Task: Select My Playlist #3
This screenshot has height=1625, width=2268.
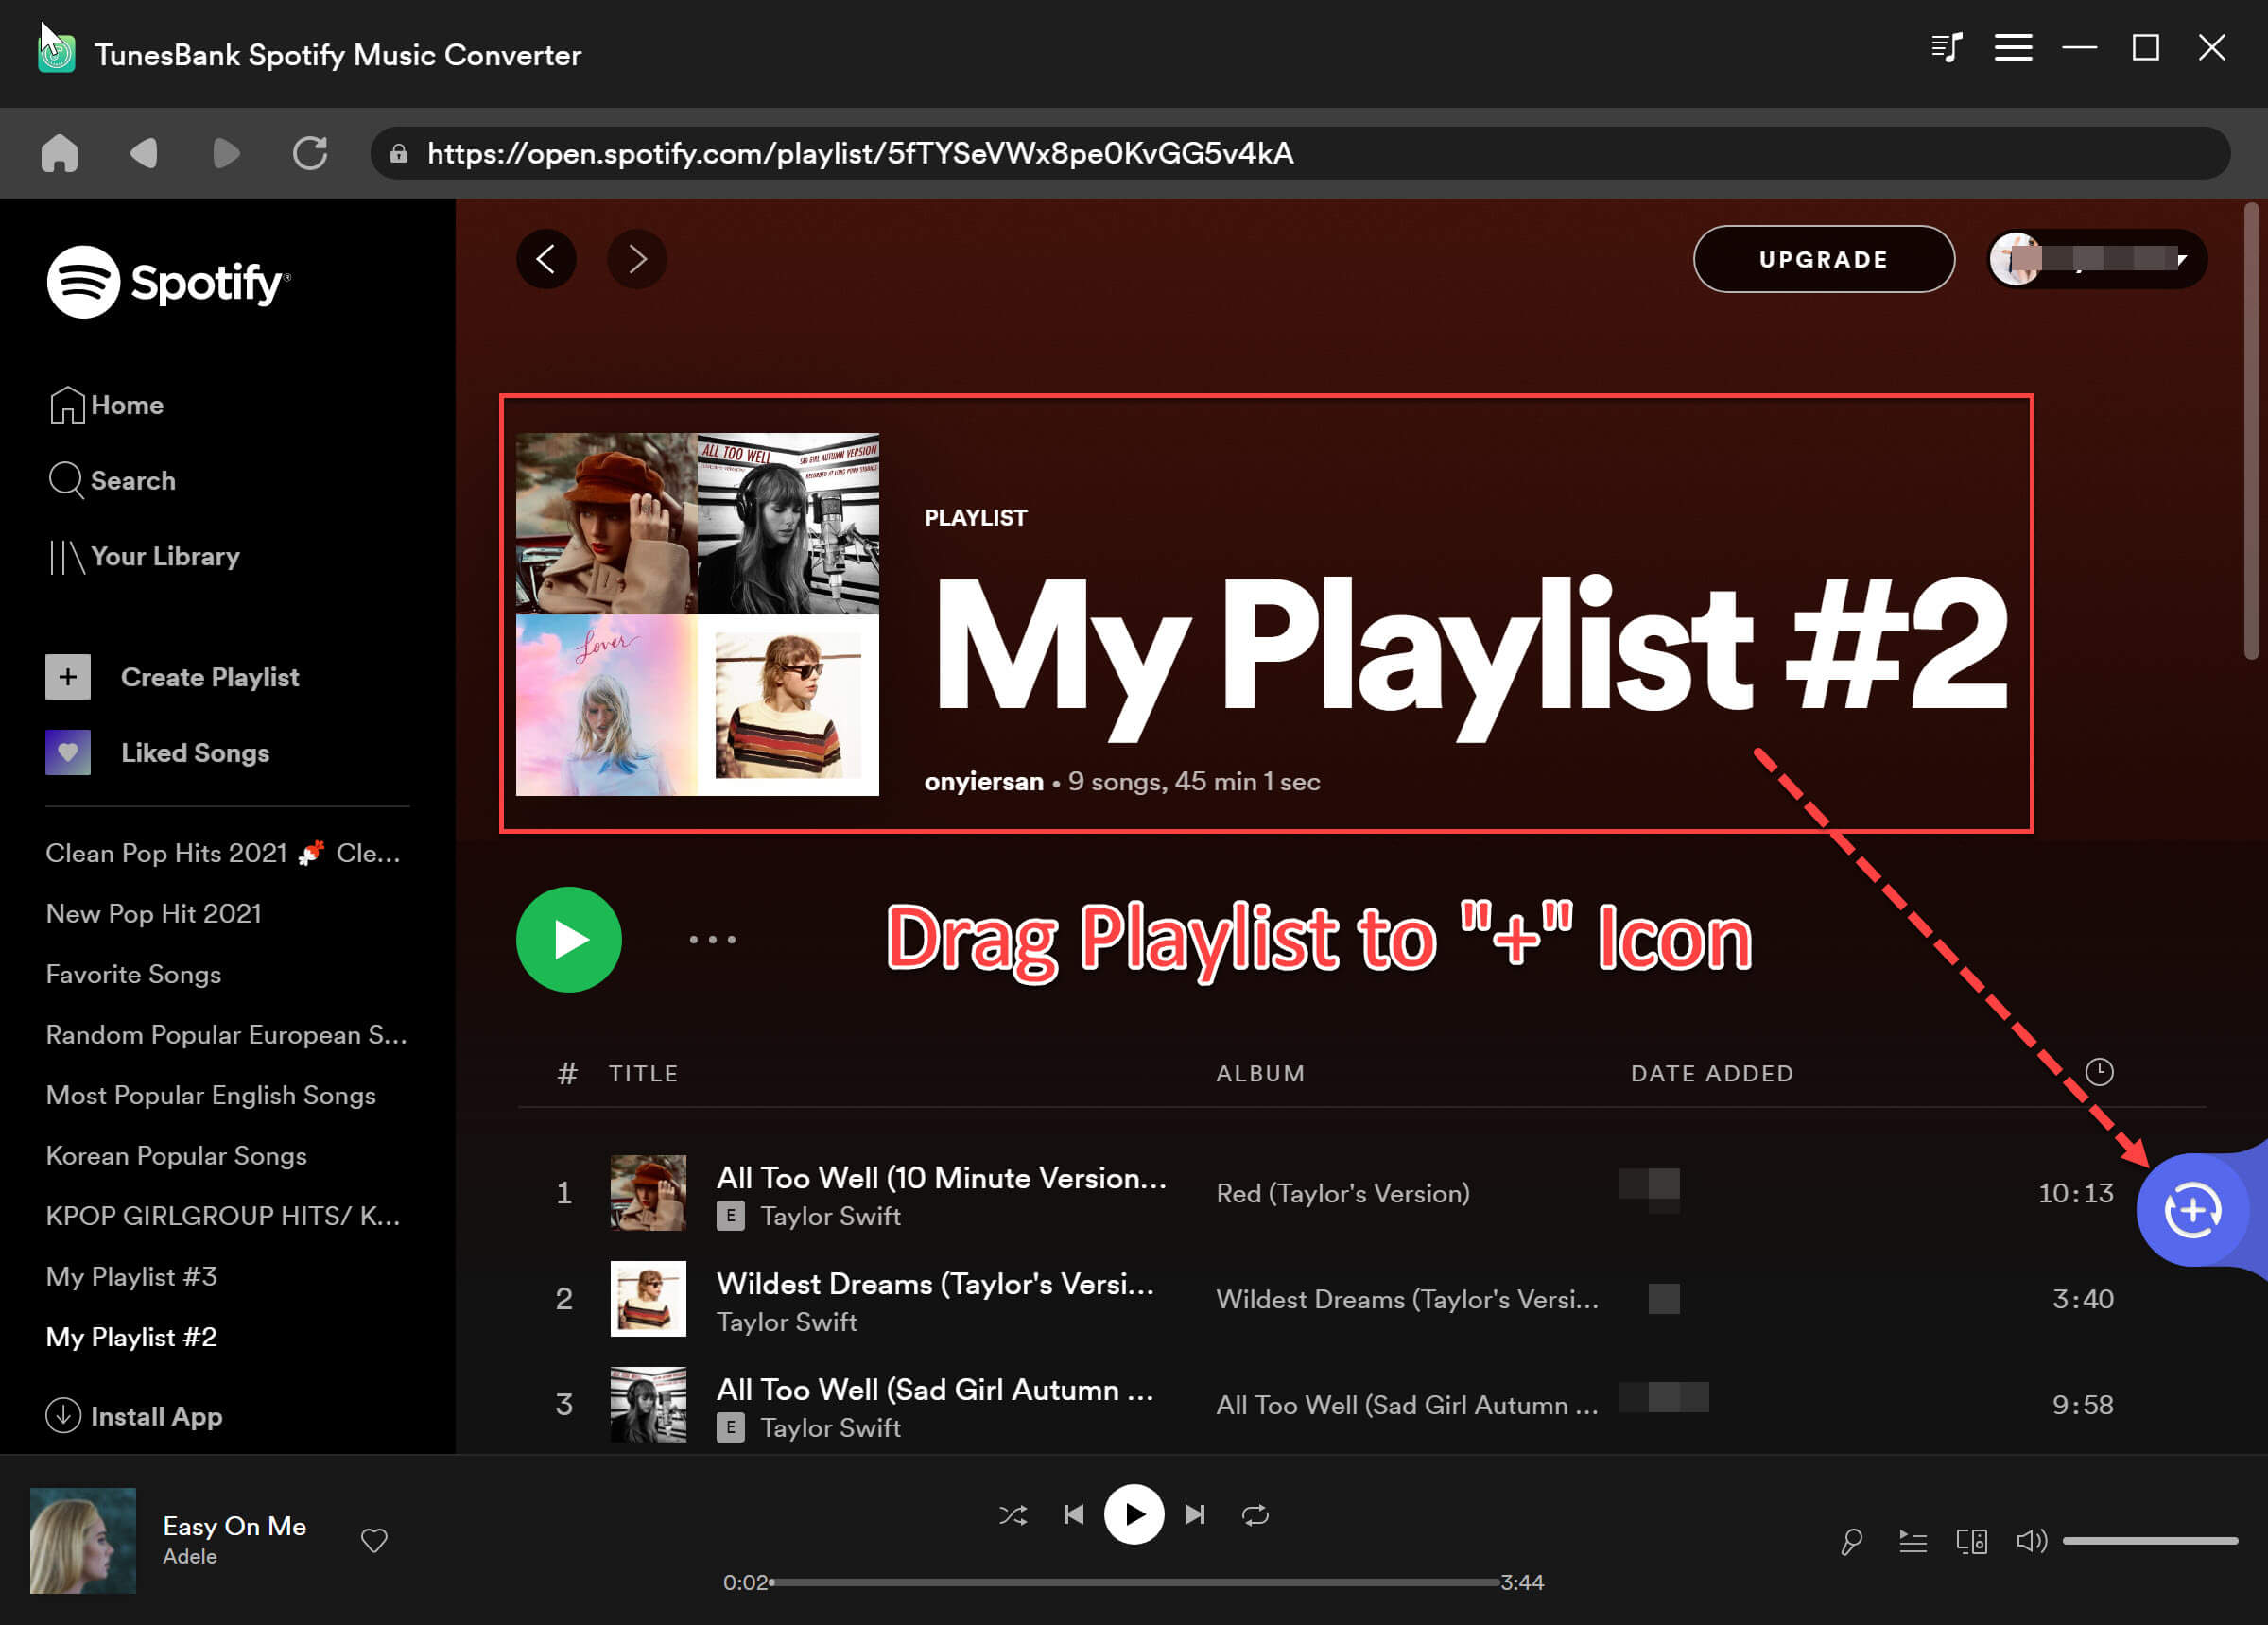Action: pos(131,1276)
